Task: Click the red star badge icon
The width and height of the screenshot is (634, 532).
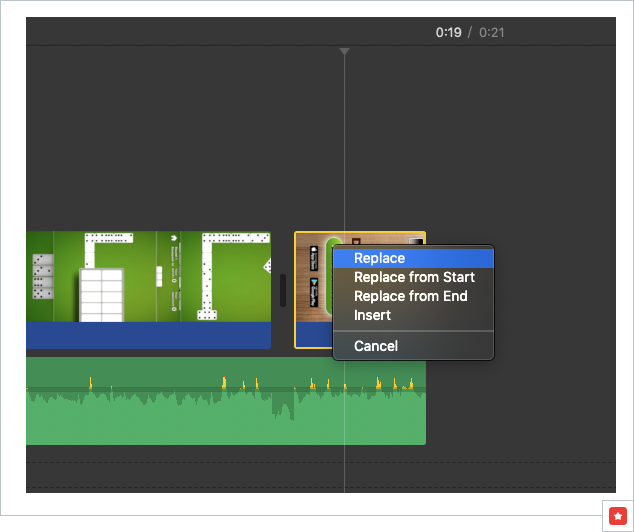Action: (616, 515)
